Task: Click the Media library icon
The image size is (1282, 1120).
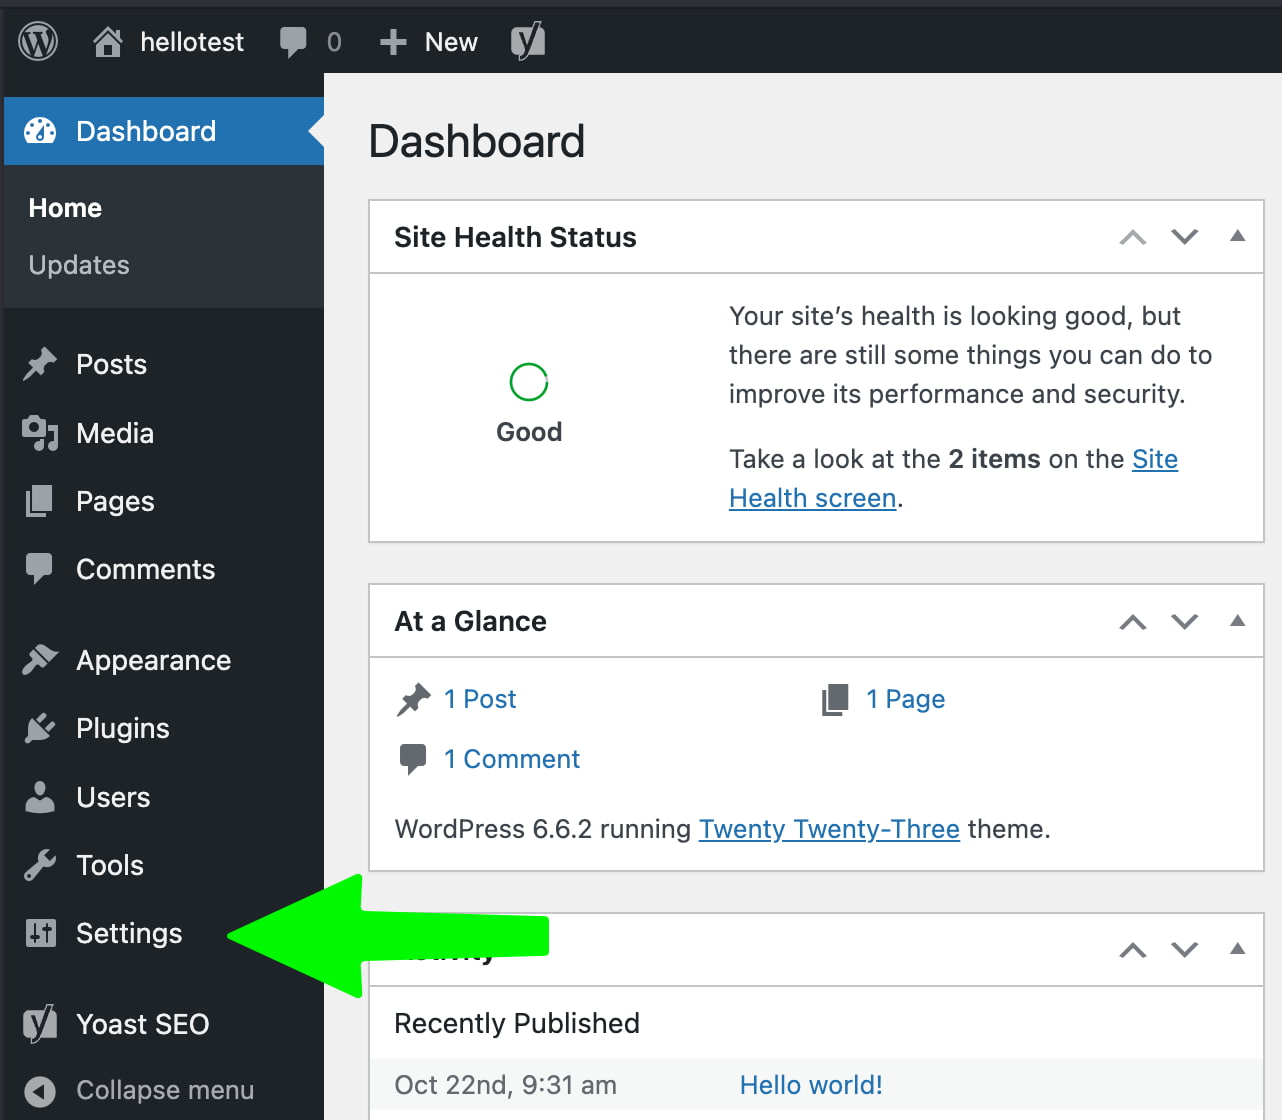Action: click(x=40, y=433)
